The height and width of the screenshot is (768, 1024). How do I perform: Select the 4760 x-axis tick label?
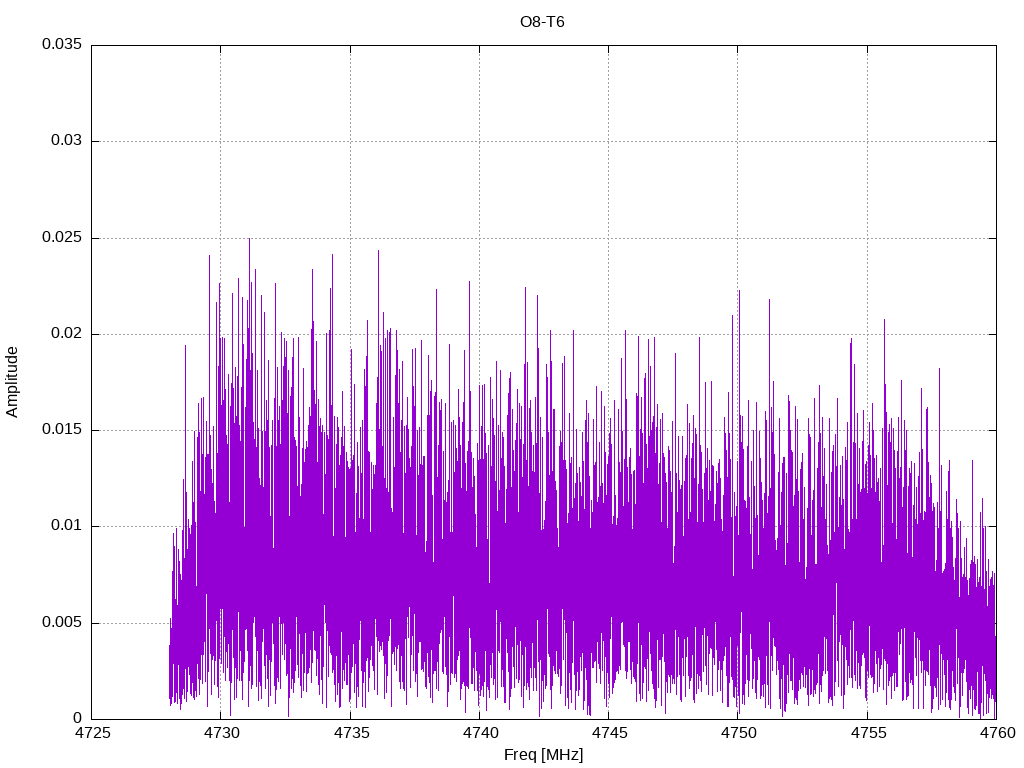point(996,734)
